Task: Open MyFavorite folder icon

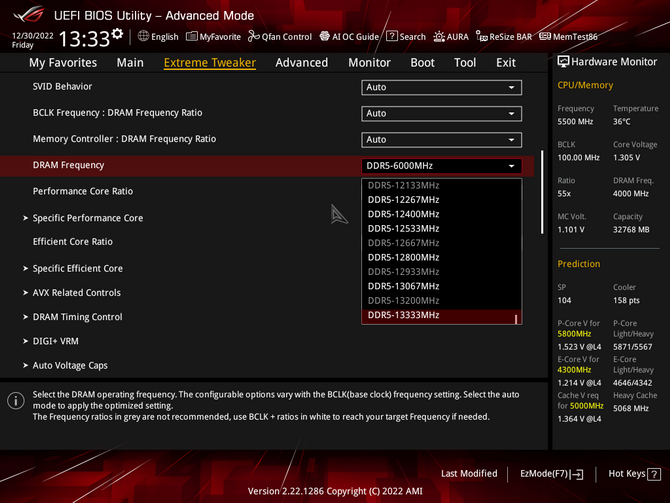Action: [192, 36]
